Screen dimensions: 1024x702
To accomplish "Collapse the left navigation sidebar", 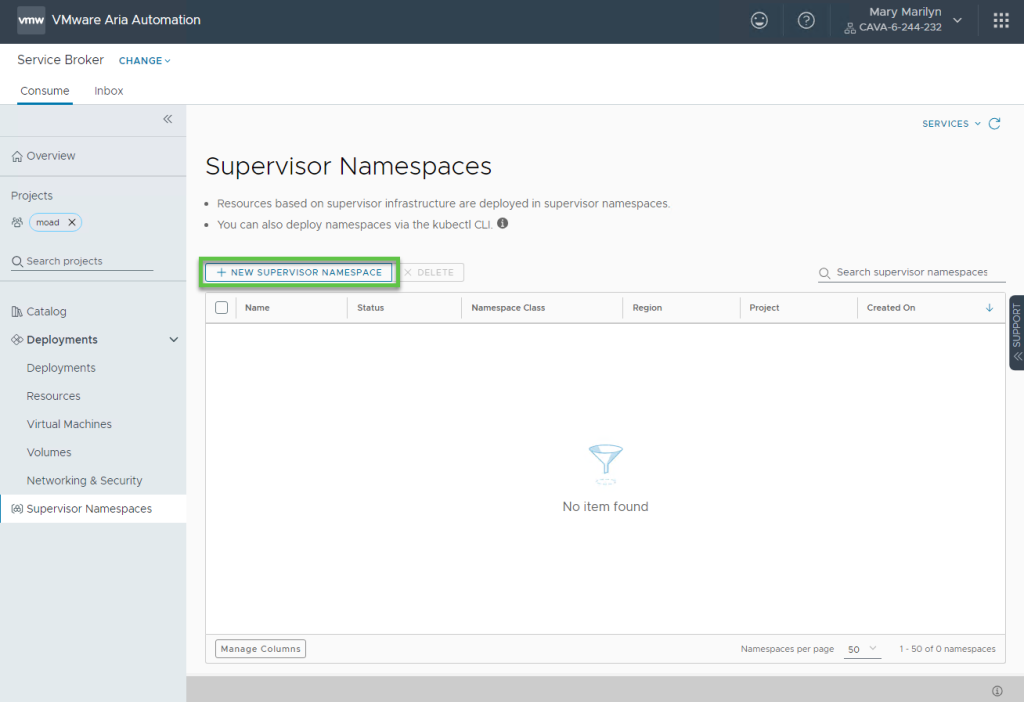I will point(168,119).
